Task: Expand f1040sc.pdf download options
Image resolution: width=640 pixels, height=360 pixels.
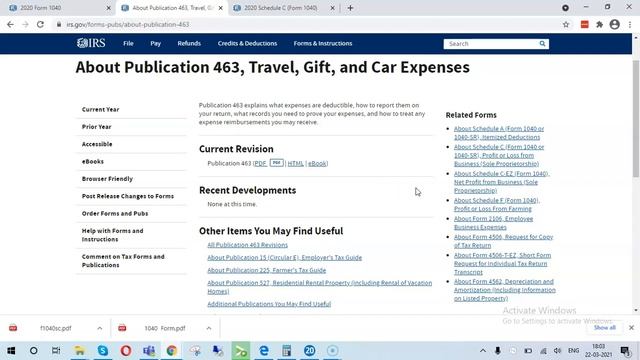Action: (x=100, y=328)
